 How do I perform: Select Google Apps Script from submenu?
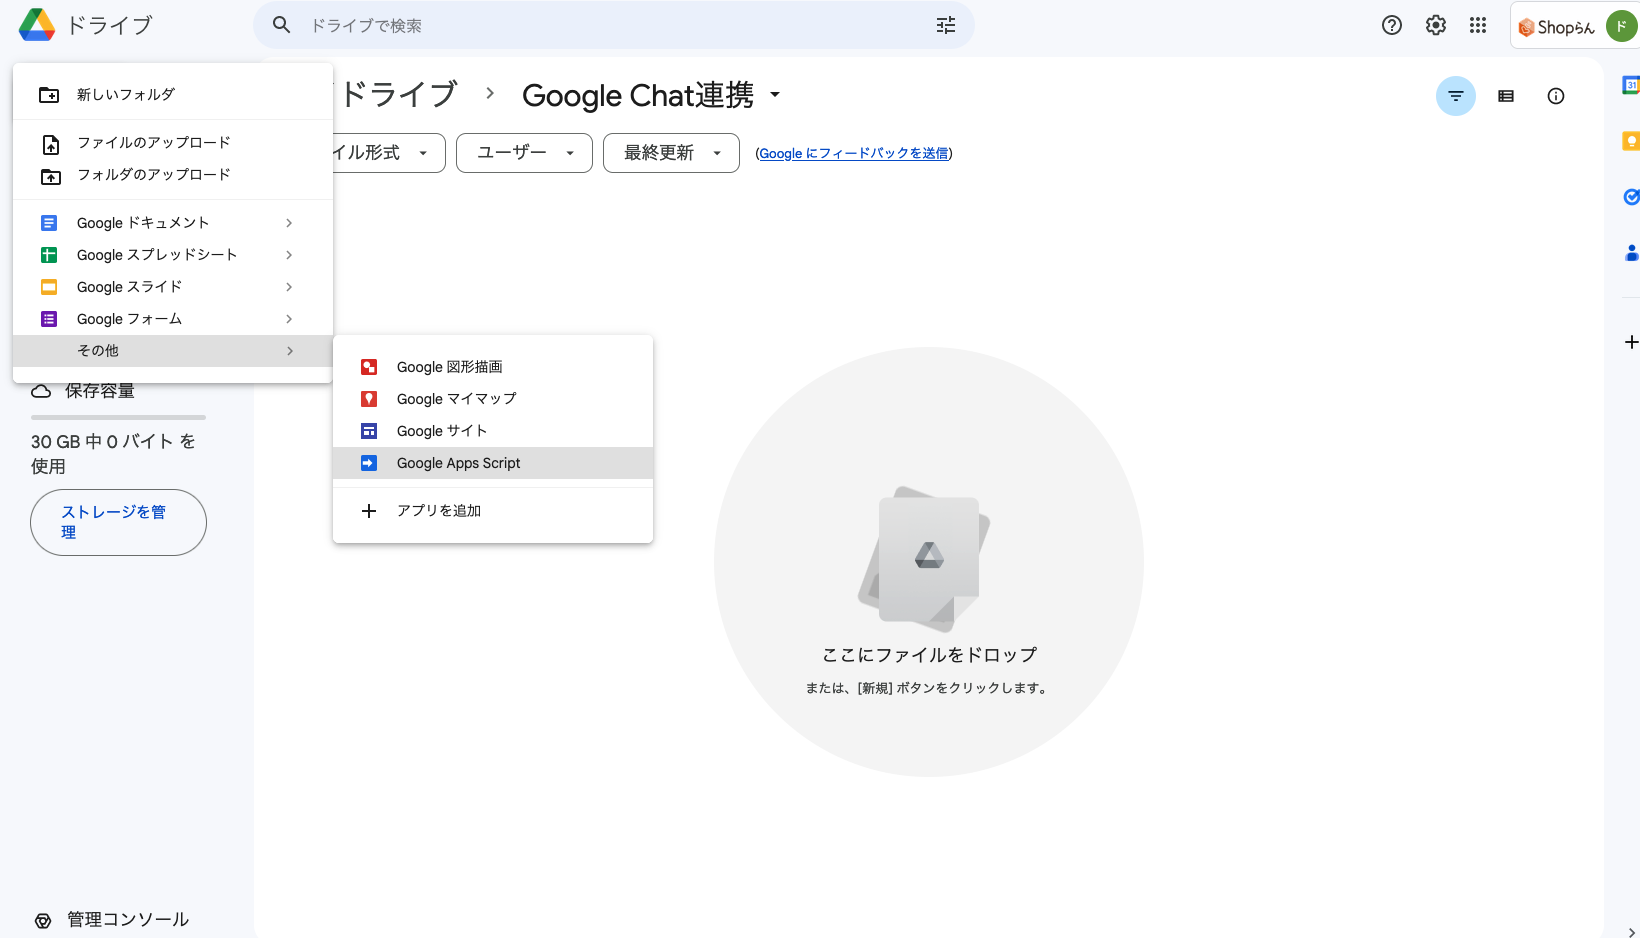point(459,463)
